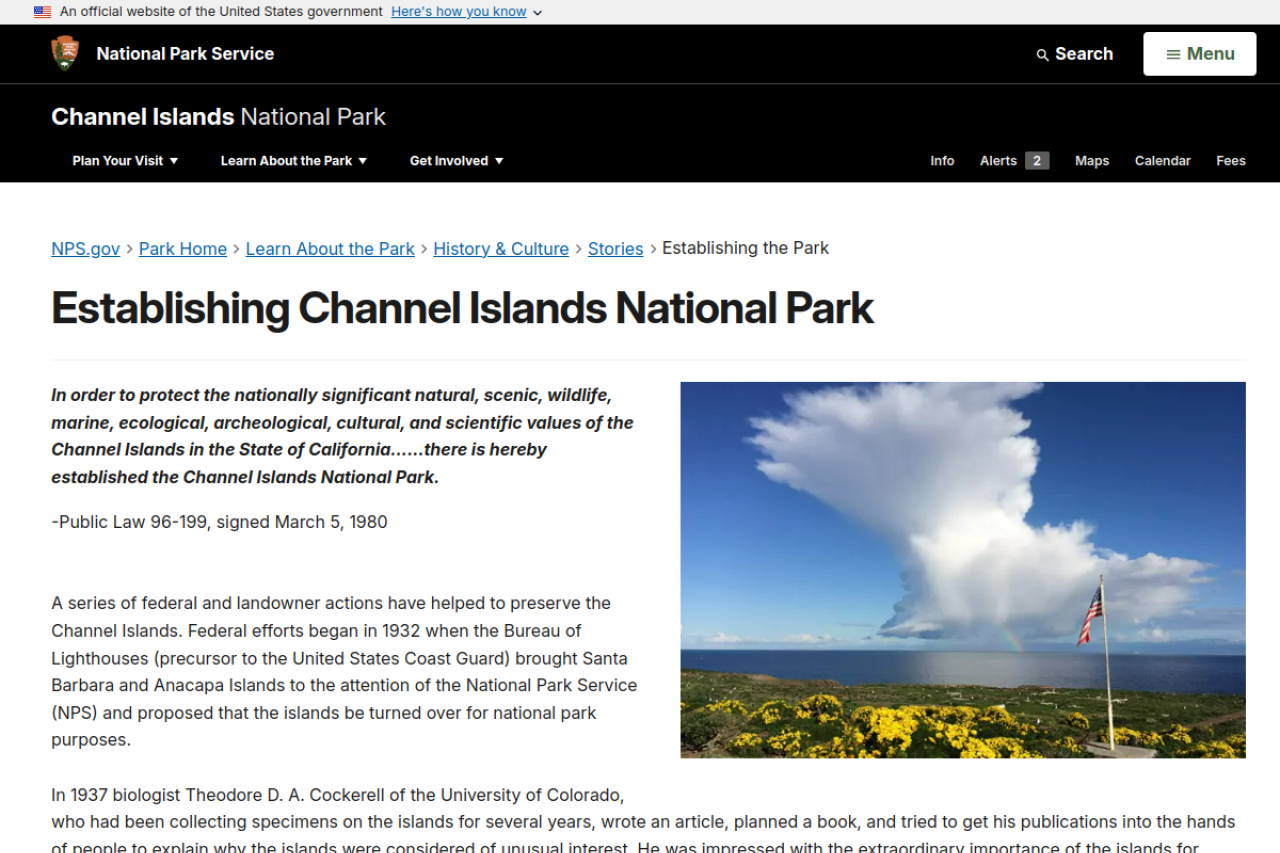The width and height of the screenshot is (1280, 853).
Task: Open the Plan Your Visit dropdown
Action: click(x=125, y=161)
